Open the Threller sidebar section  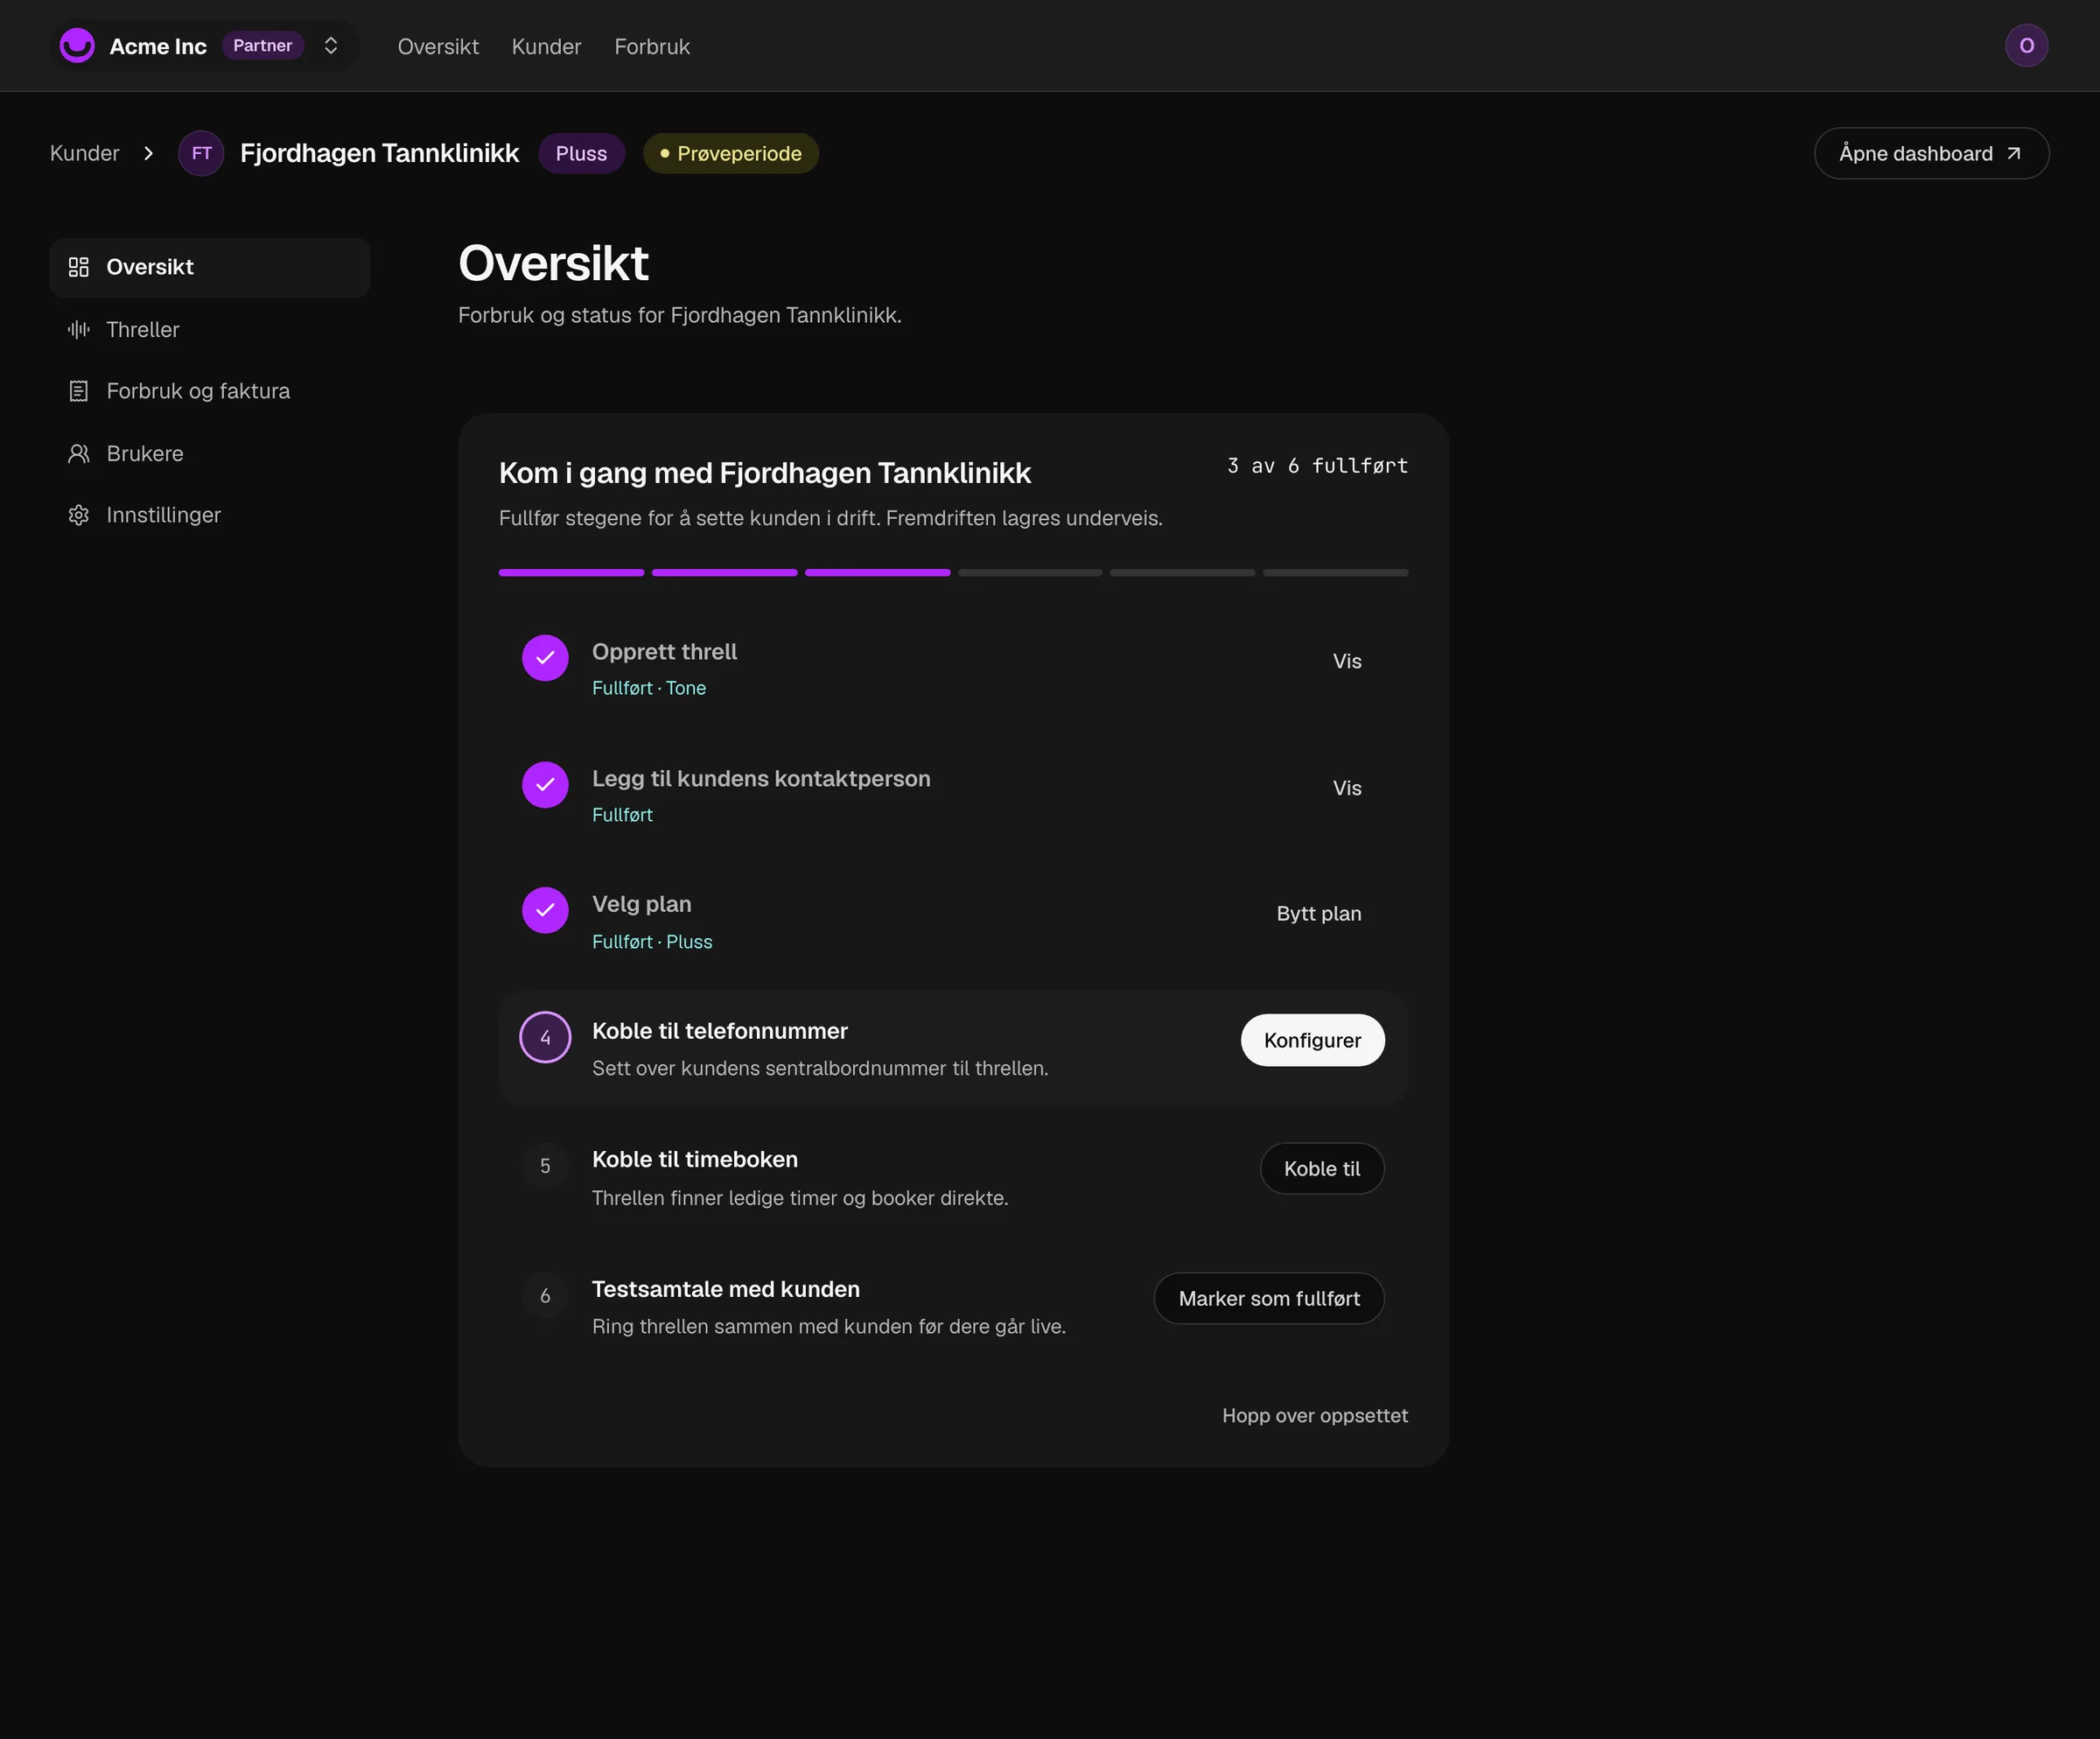(210, 329)
